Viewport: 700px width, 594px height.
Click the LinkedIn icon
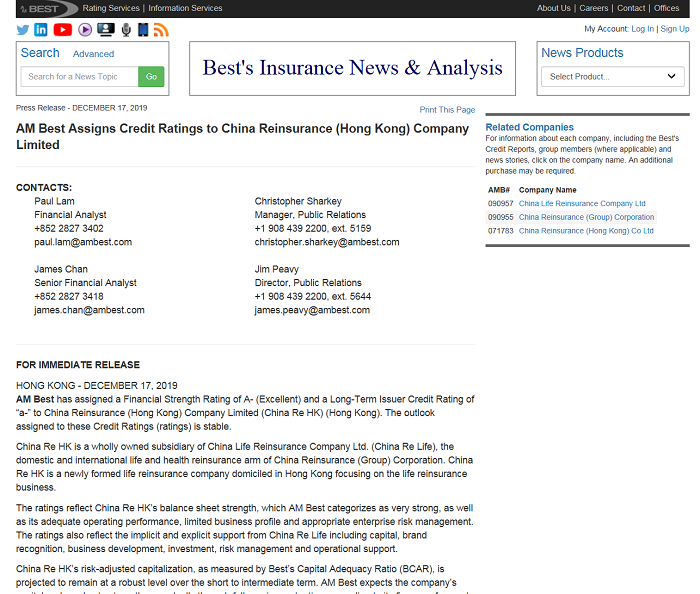click(41, 30)
